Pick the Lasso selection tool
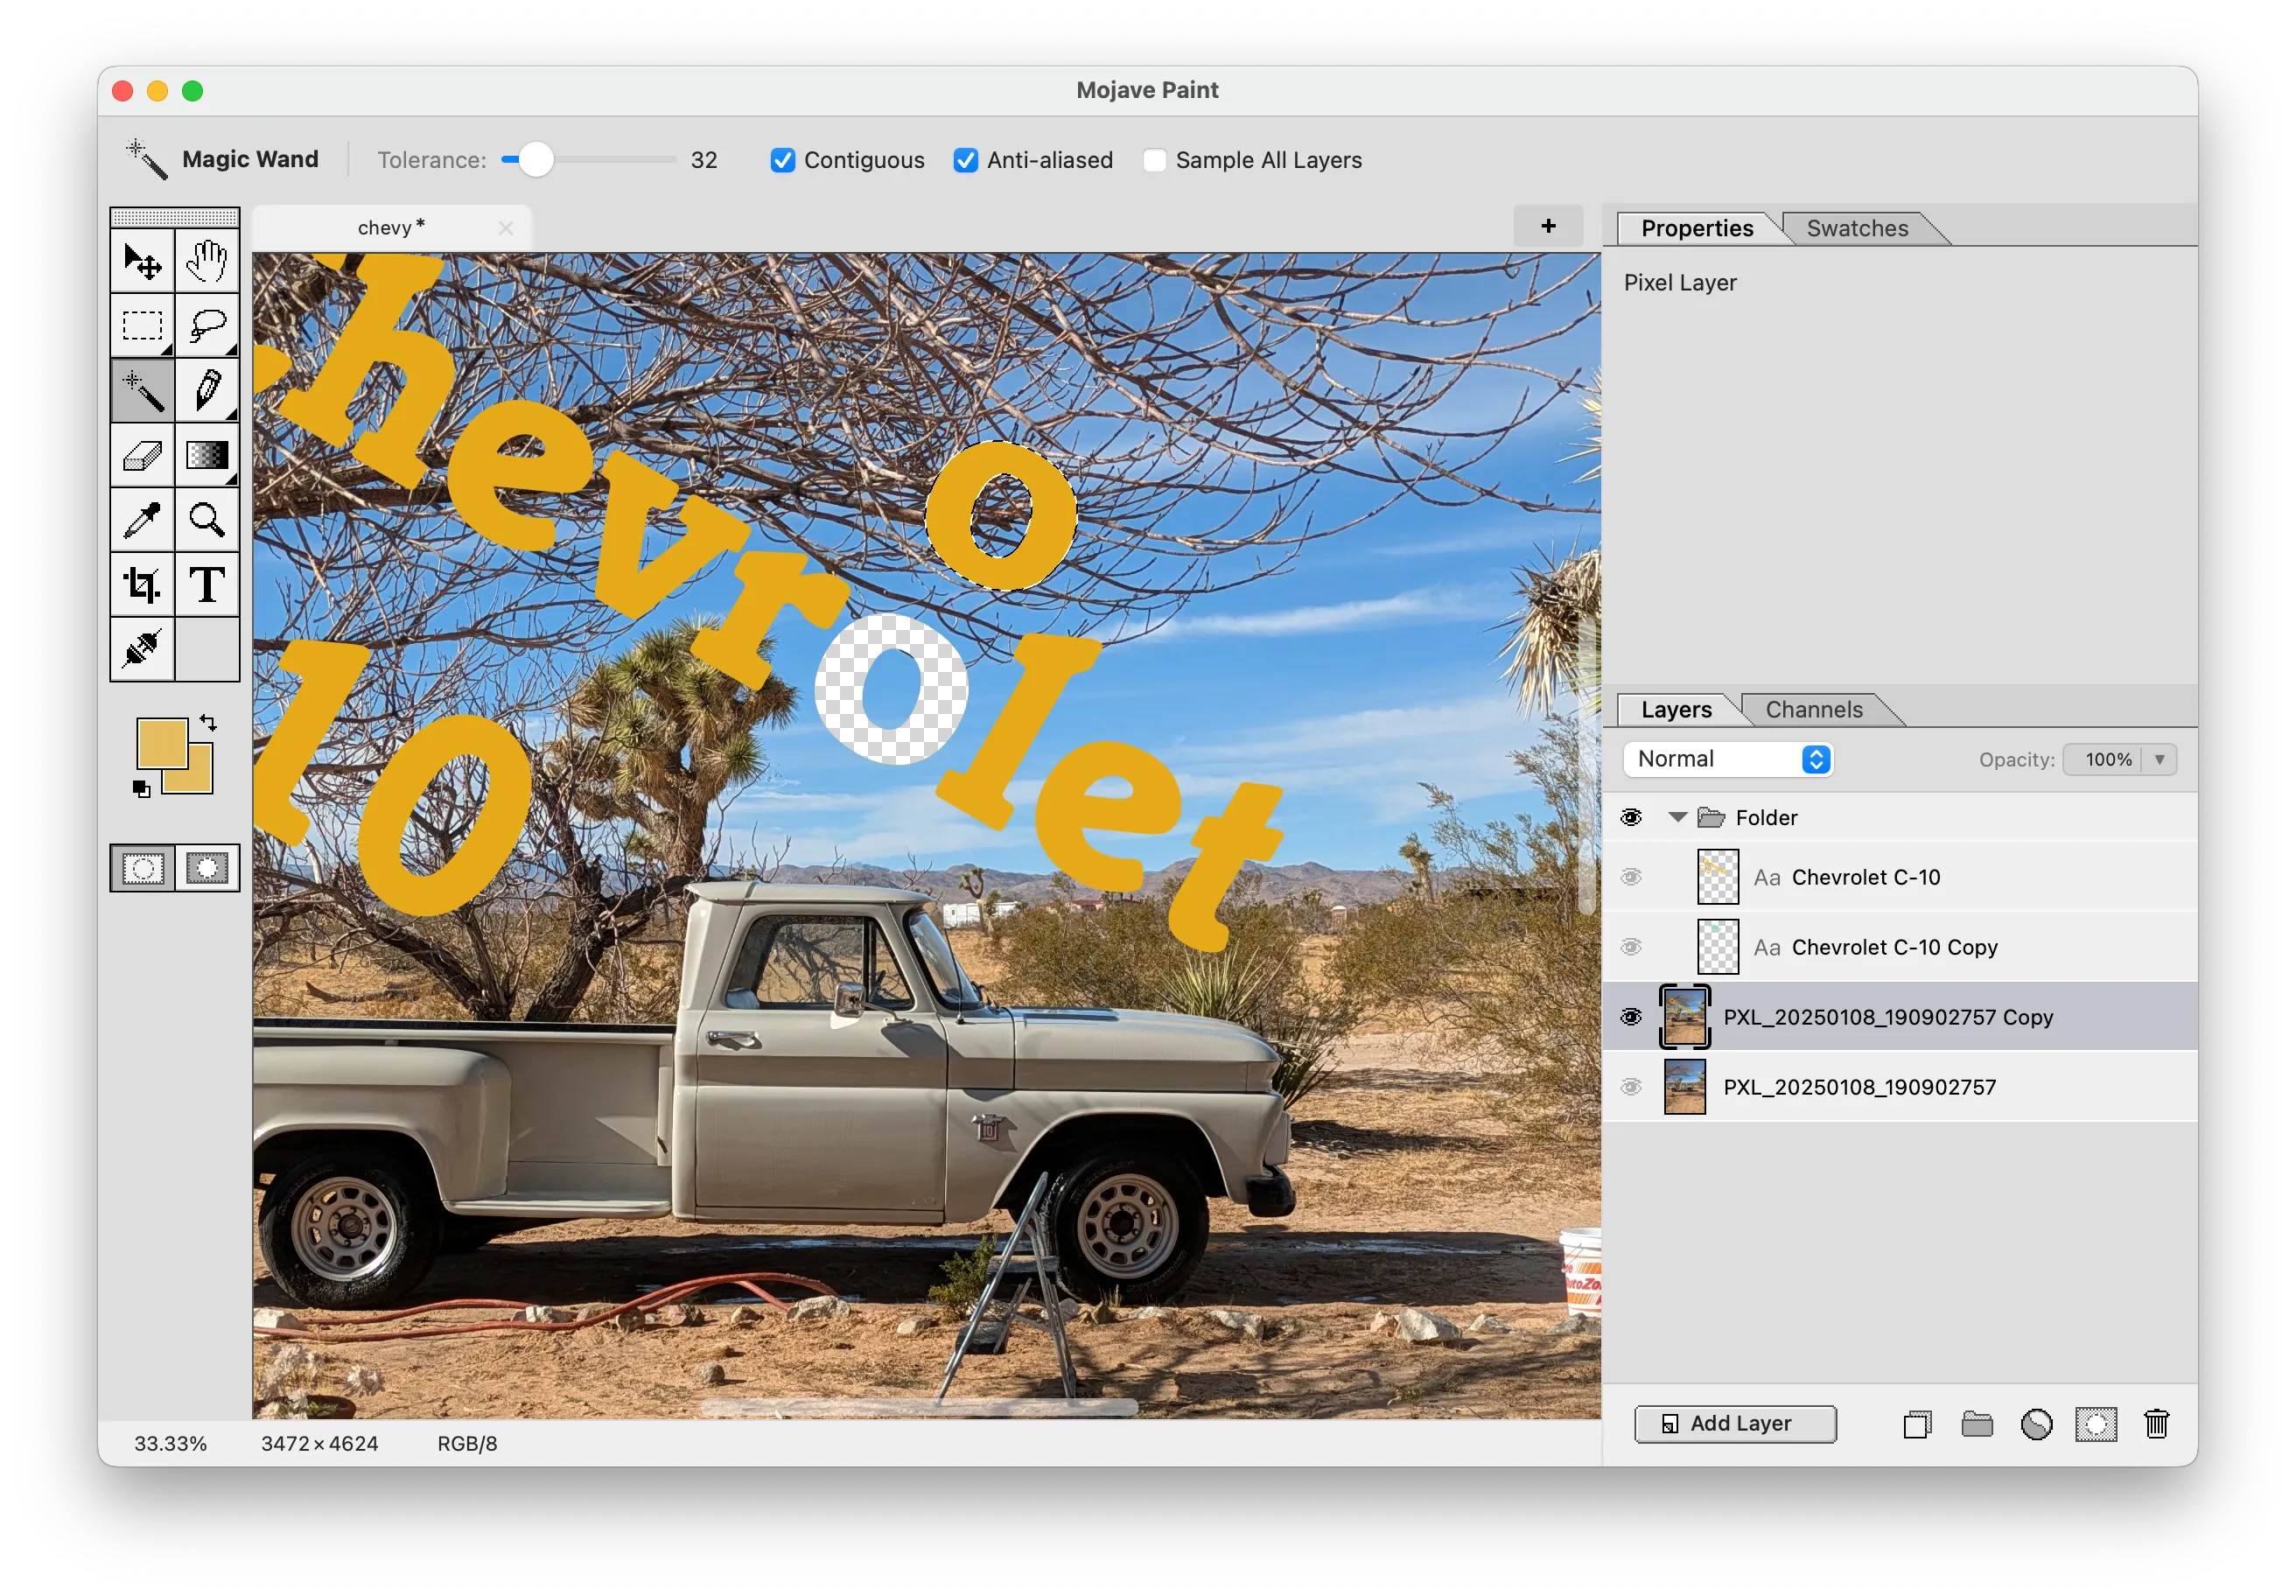The height and width of the screenshot is (1596, 2296). coord(207,326)
